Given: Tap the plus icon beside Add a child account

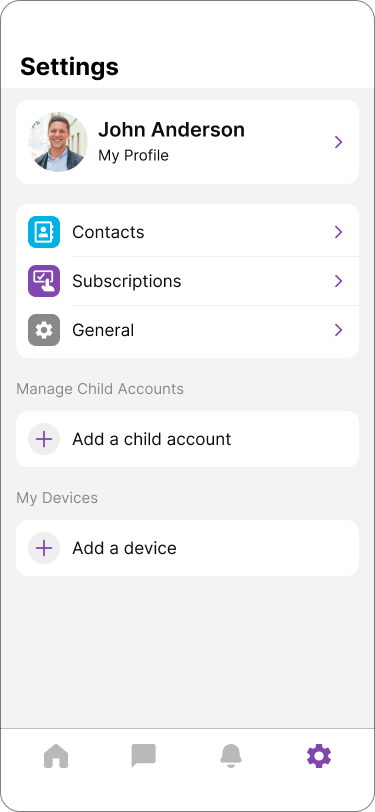Looking at the screenshot, I should click(44, 439).
